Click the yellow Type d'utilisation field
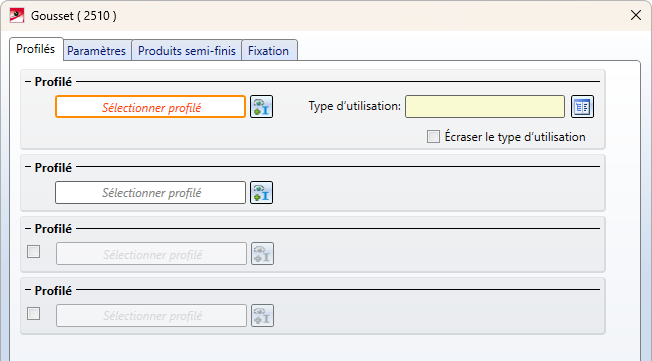 485,107
